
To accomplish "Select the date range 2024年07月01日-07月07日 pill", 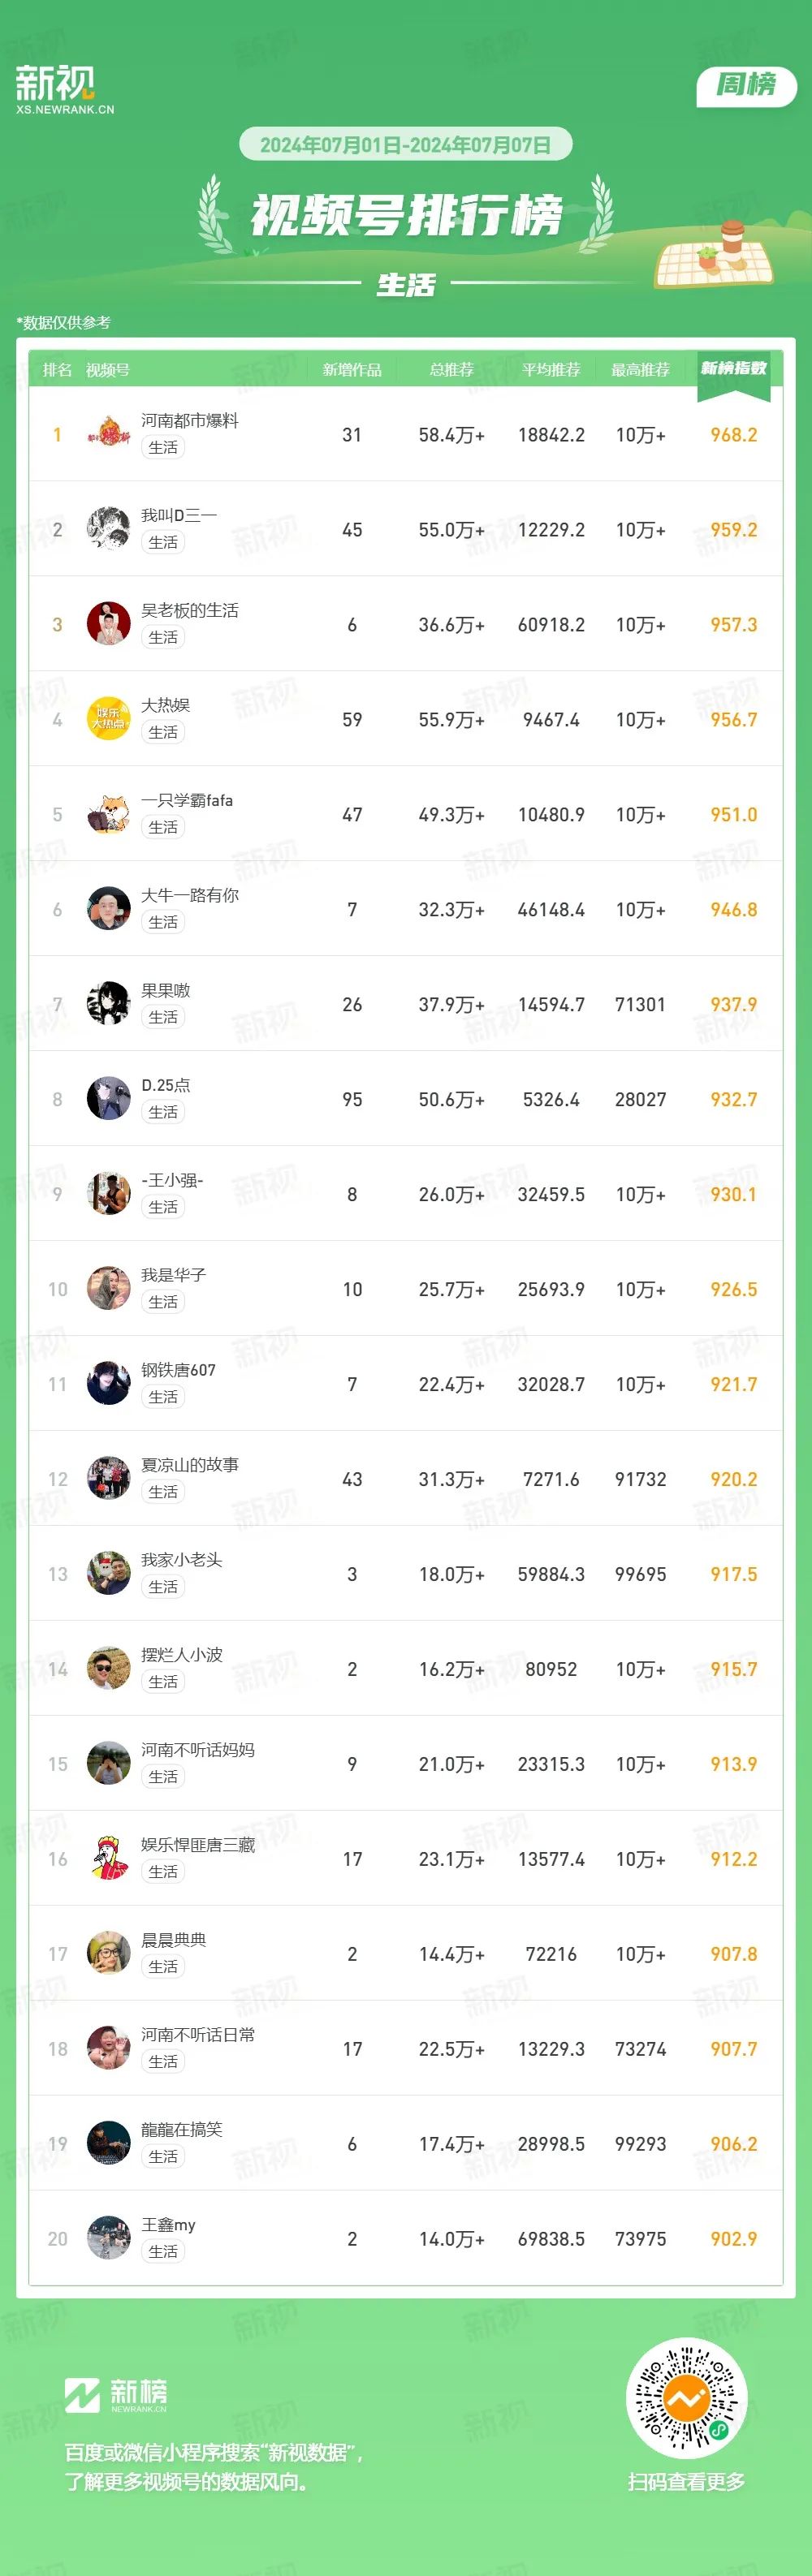I will [x=405, y=145].
